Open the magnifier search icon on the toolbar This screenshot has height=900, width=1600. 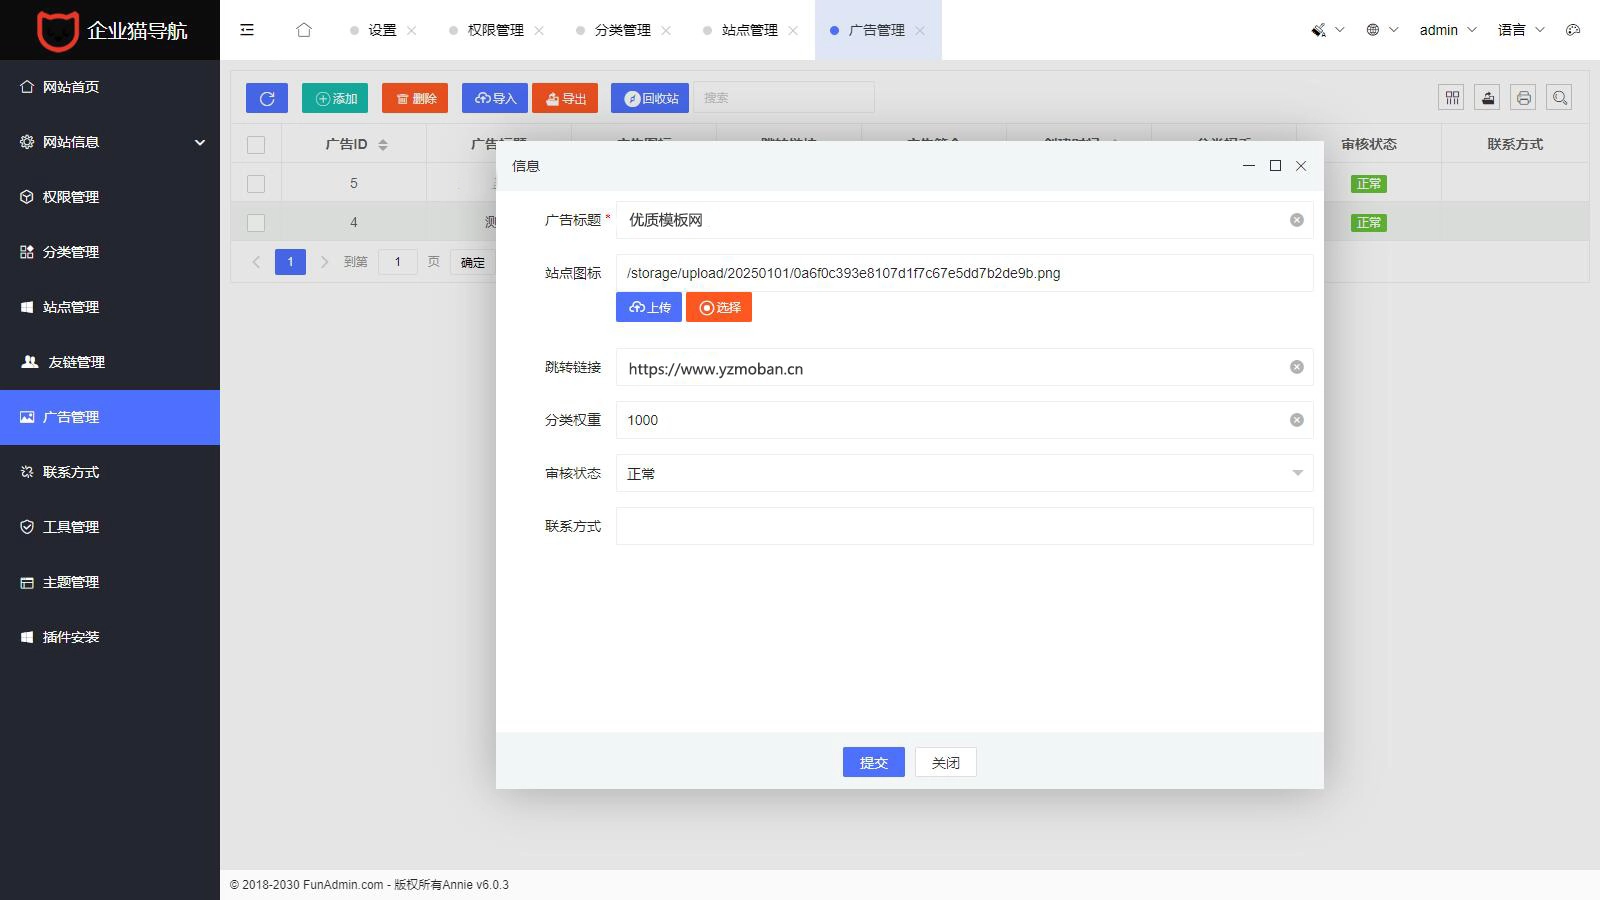1559,97
